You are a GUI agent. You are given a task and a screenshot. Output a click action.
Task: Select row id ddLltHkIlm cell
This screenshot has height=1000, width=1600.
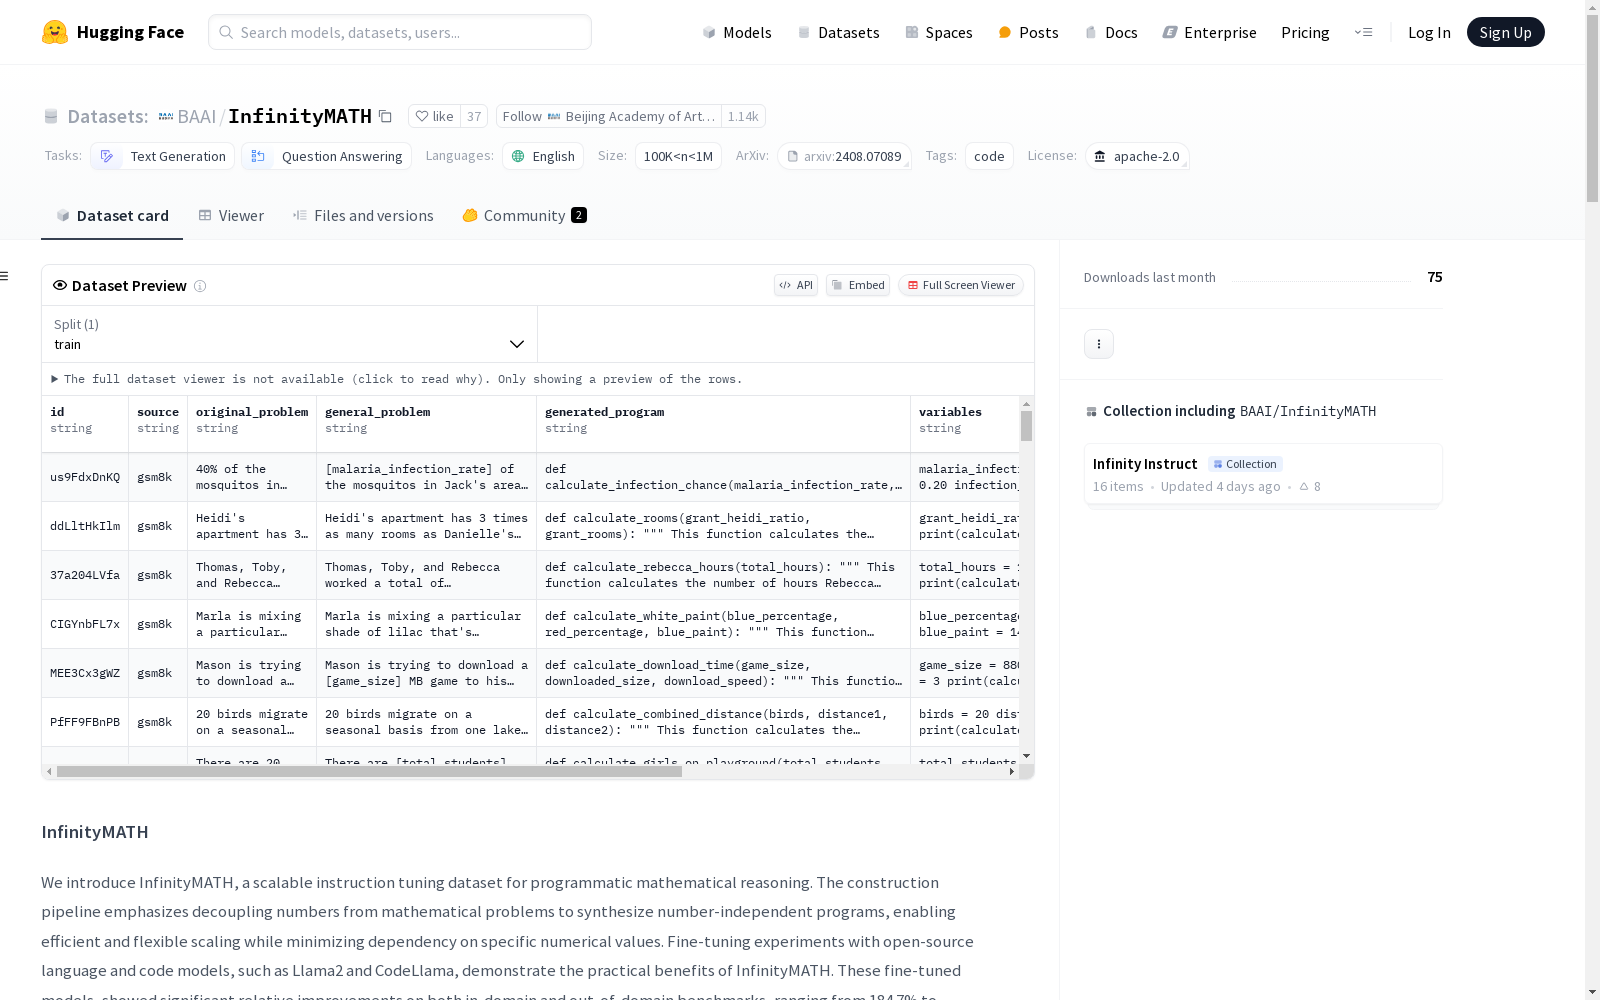(85, 526)
